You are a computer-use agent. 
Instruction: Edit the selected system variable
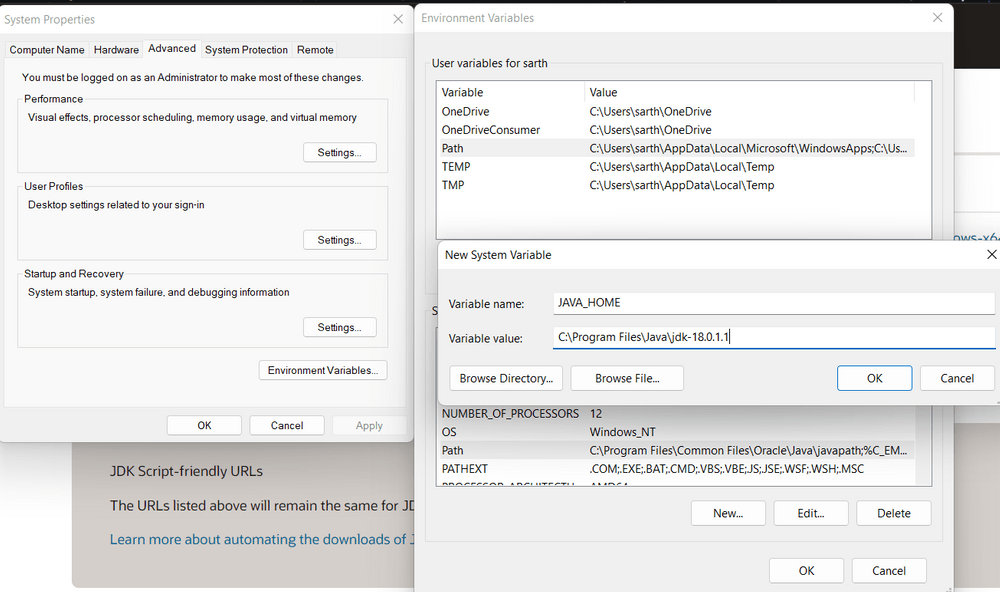pos(811,513)
